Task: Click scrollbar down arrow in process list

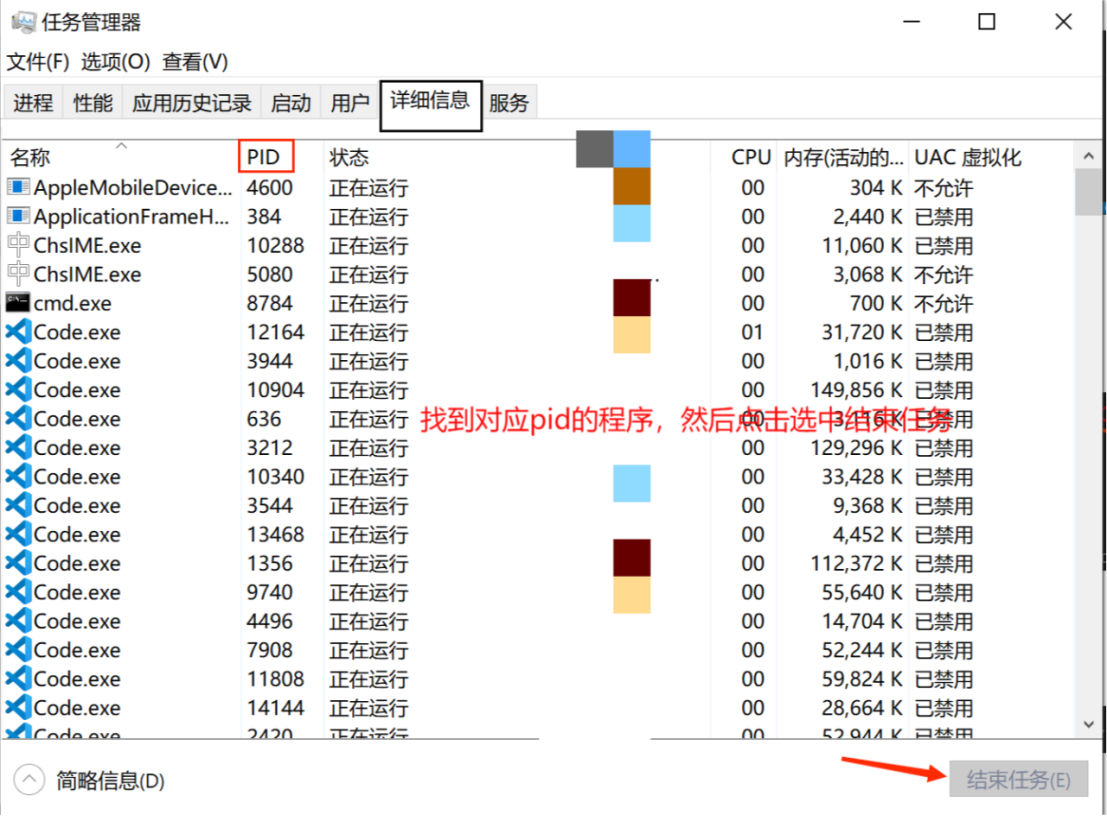Action: [x=1088, y=724]
